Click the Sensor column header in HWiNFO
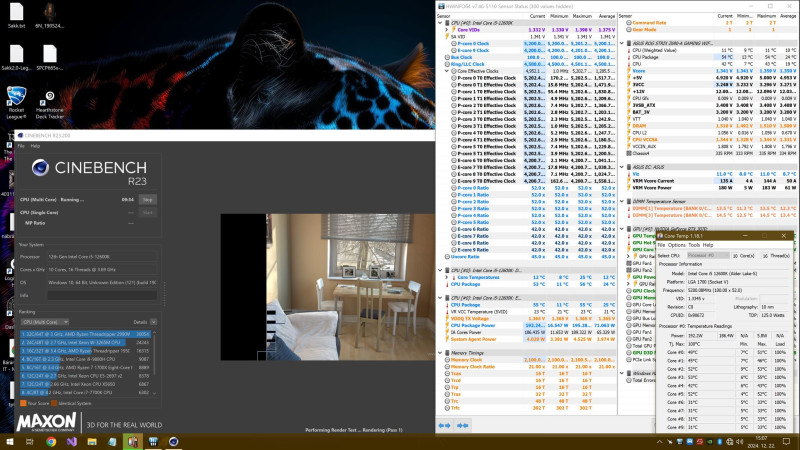 443,16
